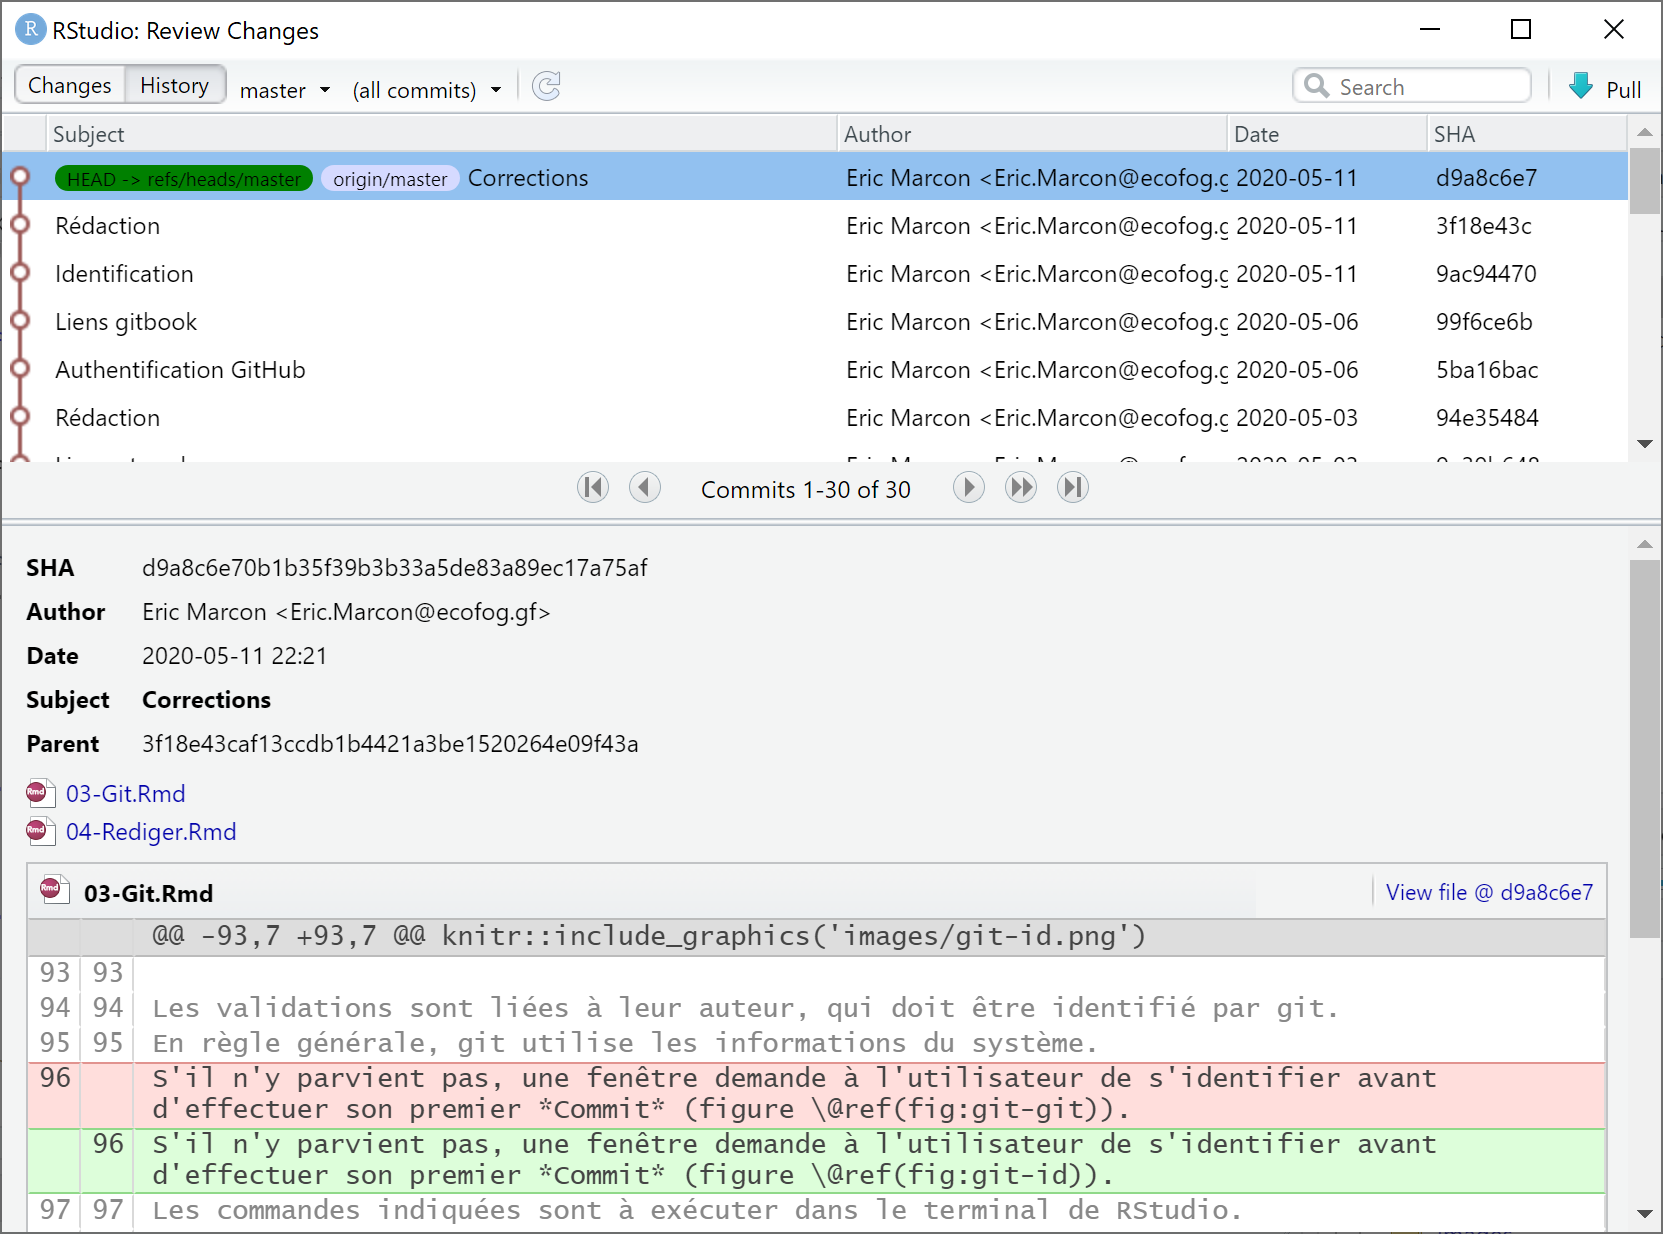Viewport: 1663px width, 1234px height.
Task: Click the commit list scrollbar up arrow
Action: tap(1644, 132)
